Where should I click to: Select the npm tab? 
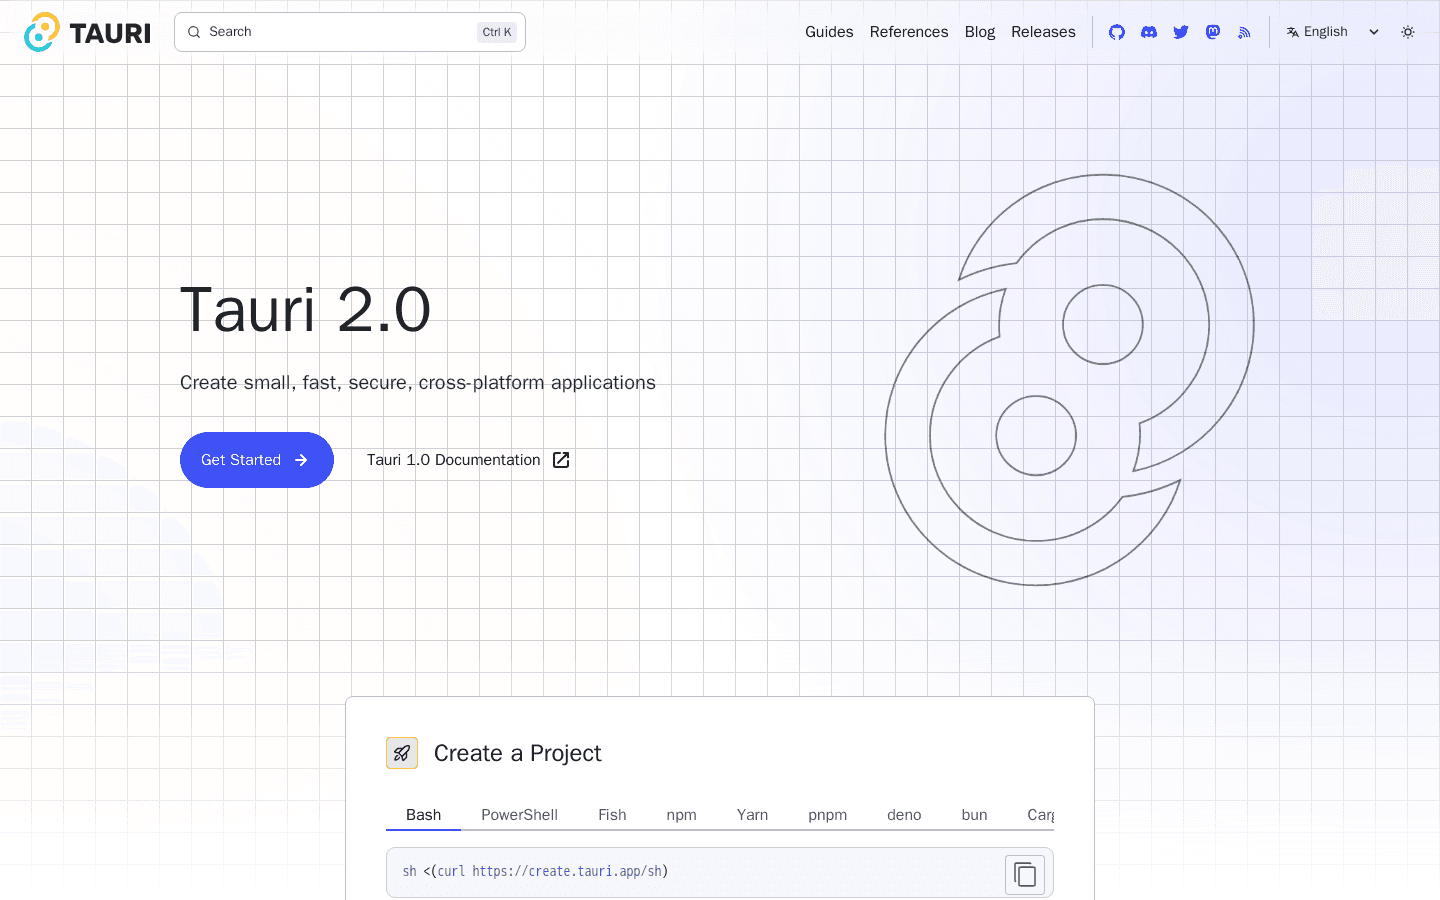[681, 815]
